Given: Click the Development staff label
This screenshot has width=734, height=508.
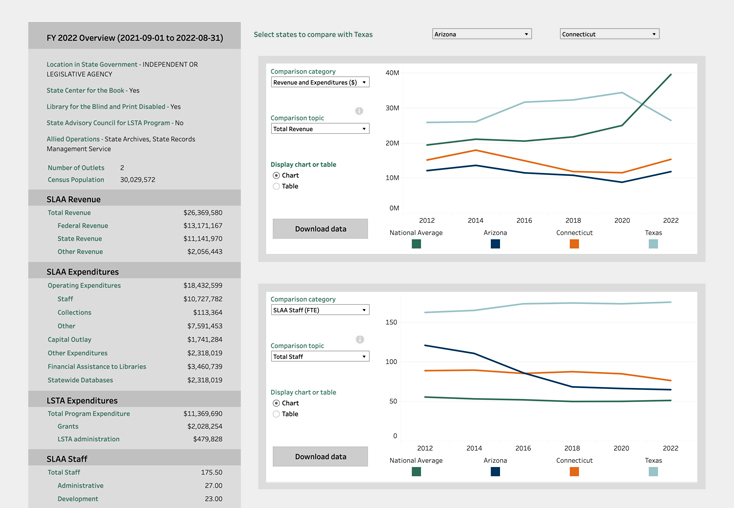Looking at the screenshot, I should pyautogui.click(x=78, y=499).
